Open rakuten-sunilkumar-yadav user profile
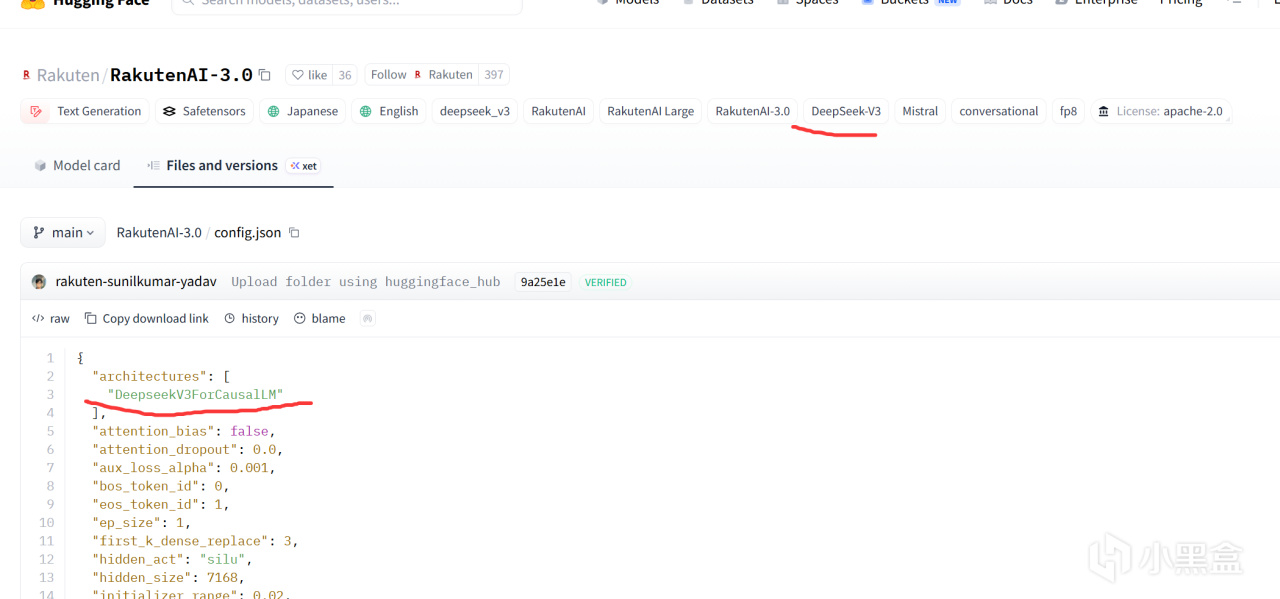 [x=136, y=282]
